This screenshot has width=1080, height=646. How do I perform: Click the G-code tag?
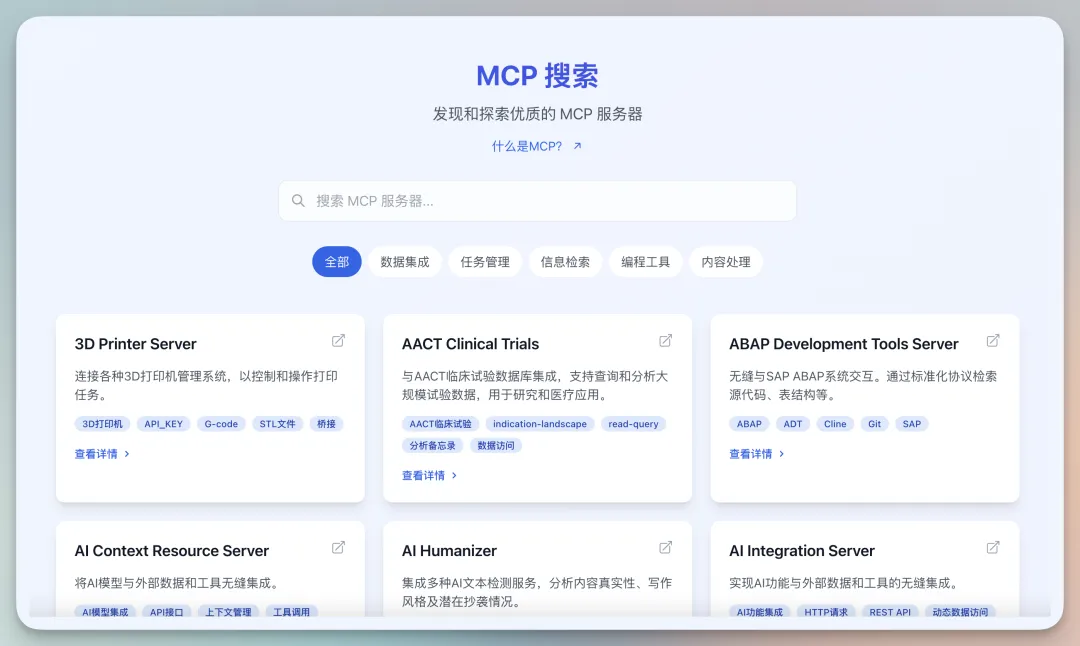(x=221, y=424)
